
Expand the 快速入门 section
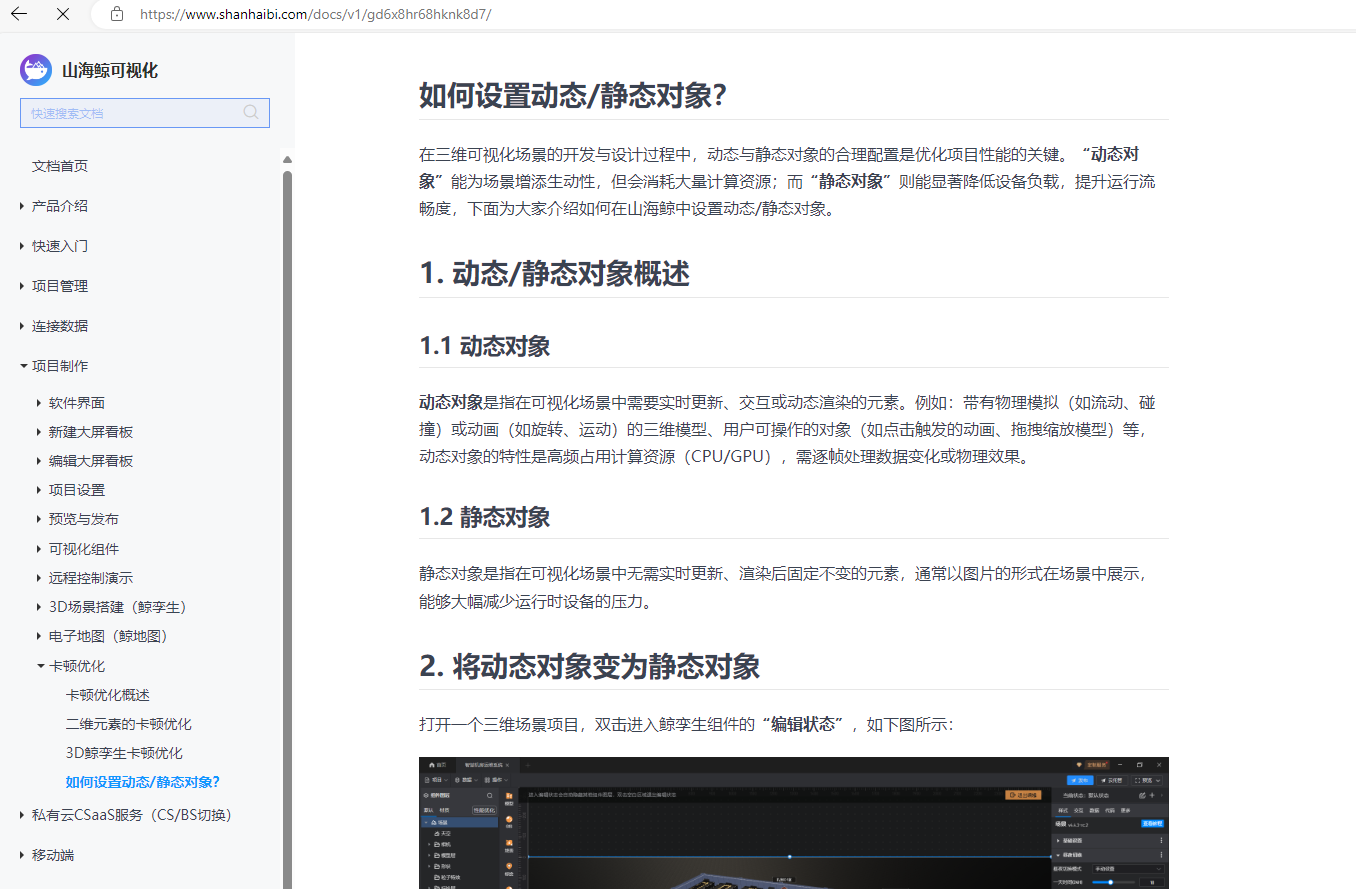(x=59, y=246)
